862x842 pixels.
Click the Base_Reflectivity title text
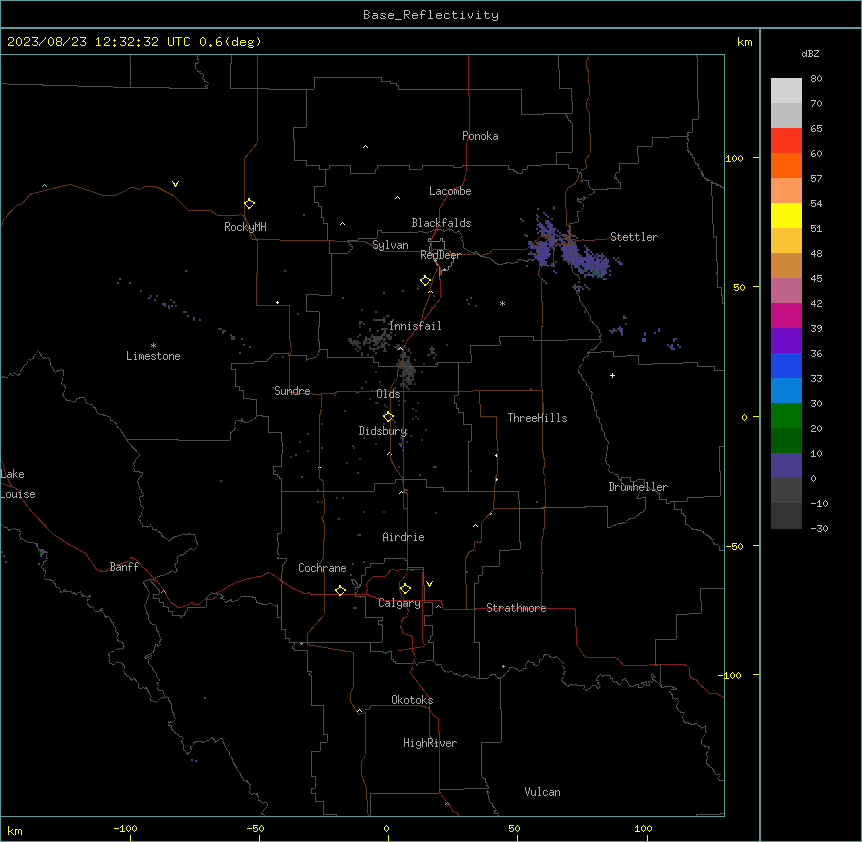(431, 15)
